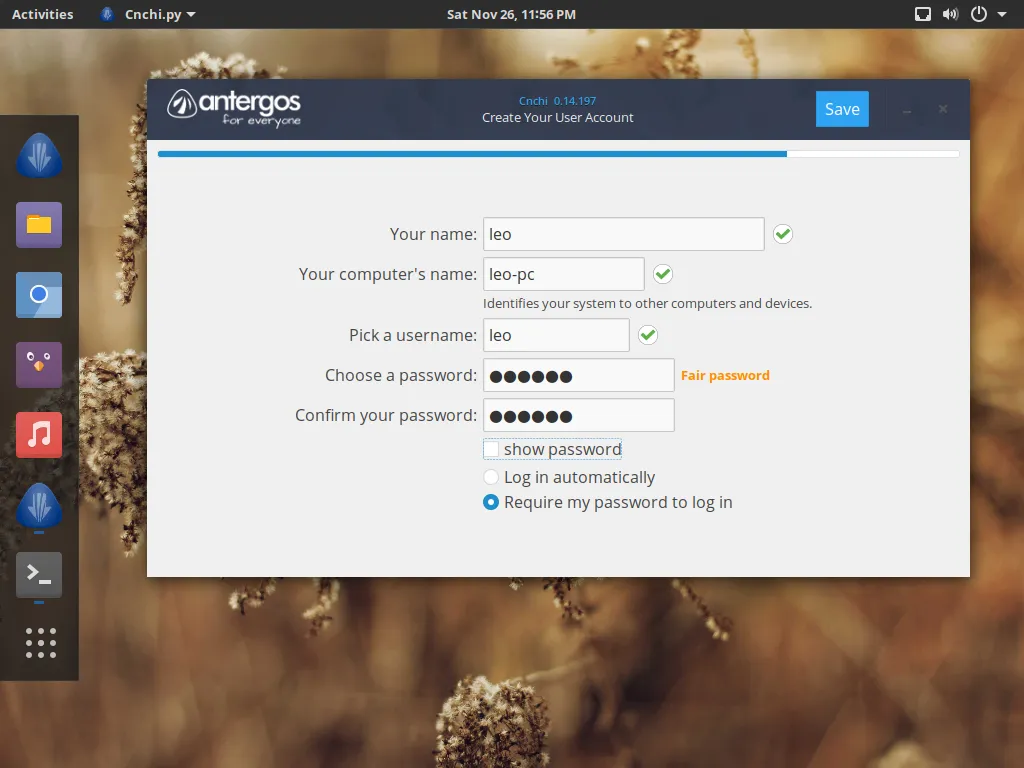Focus the running Cnchi icon below Music
This screenshot has width=1024, height=768.
click(39, 505)
